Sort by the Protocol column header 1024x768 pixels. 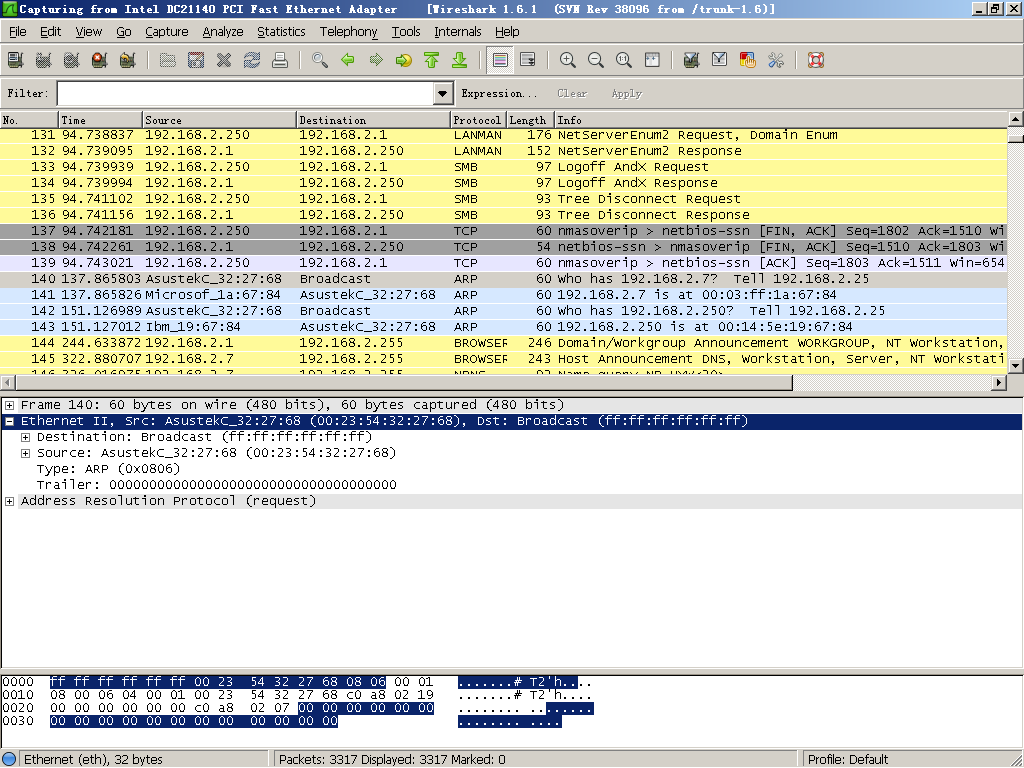478,120
